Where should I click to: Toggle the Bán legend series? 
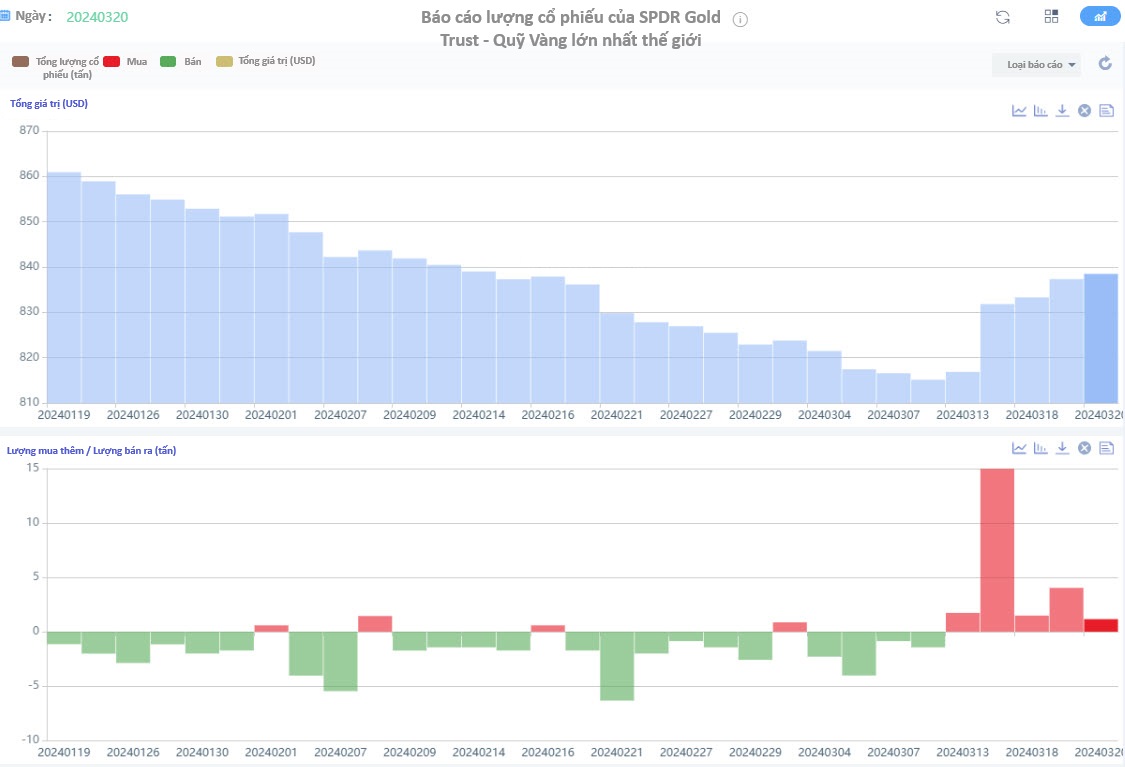[180, 62]
